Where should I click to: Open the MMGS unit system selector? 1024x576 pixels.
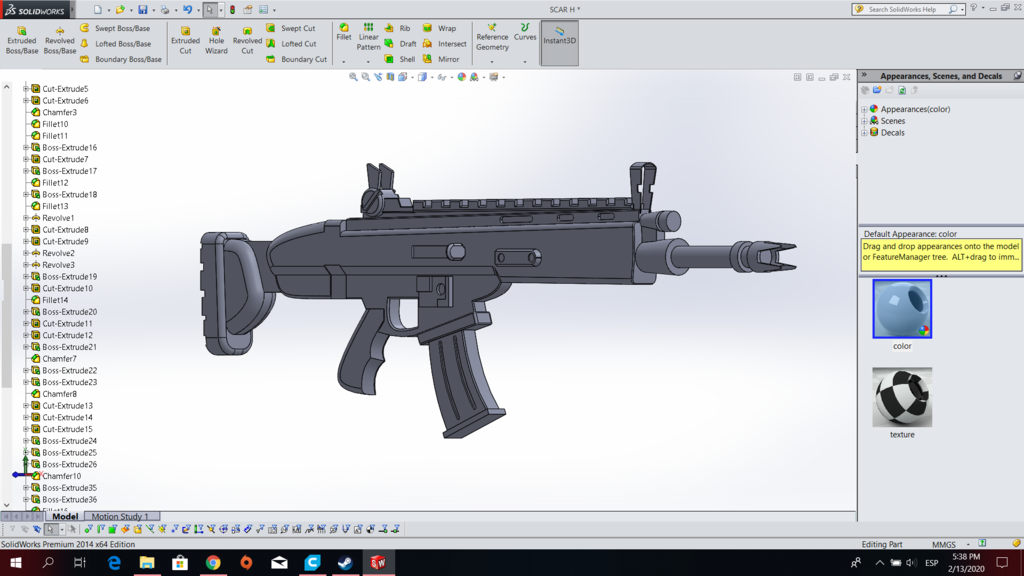(x=948, y=544)
